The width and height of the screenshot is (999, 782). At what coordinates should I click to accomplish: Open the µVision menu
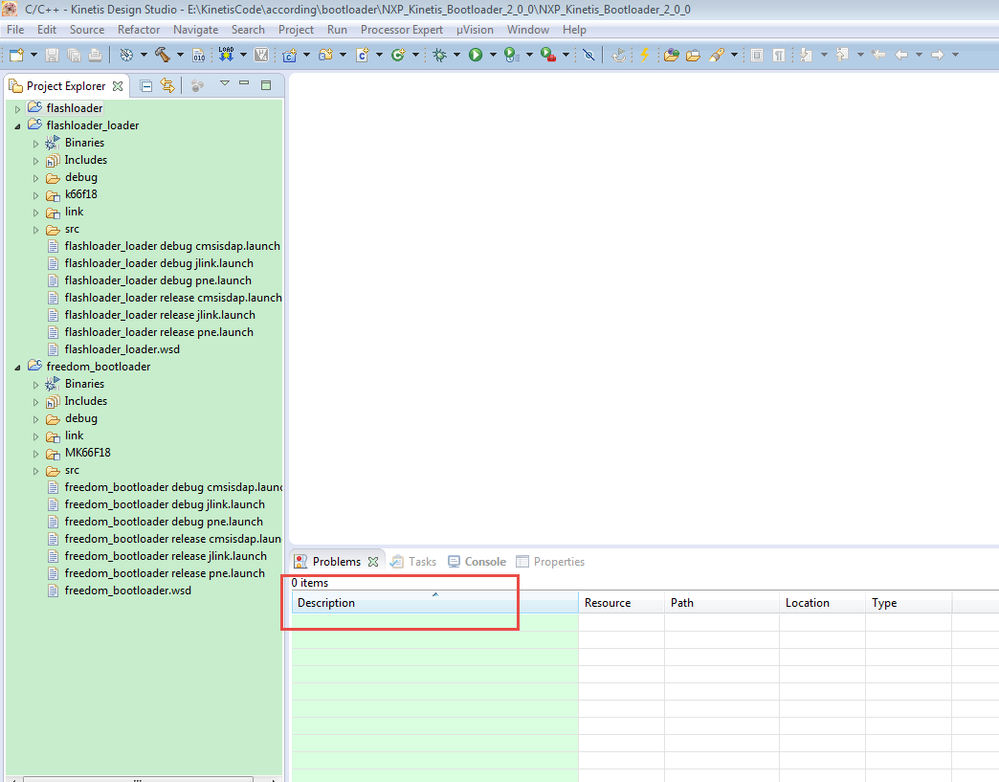tap(475, 30)
